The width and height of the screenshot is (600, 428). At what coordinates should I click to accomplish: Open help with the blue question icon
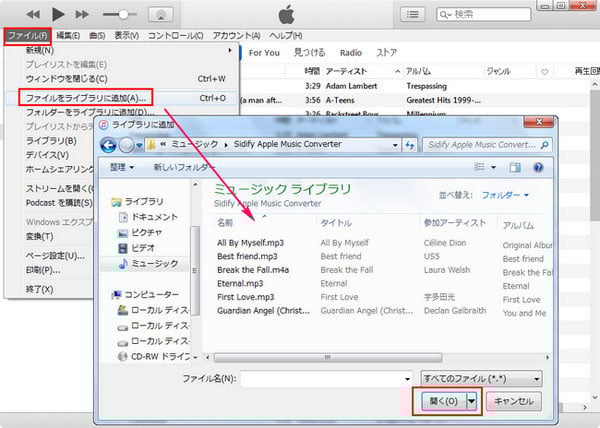coord(538,168)
